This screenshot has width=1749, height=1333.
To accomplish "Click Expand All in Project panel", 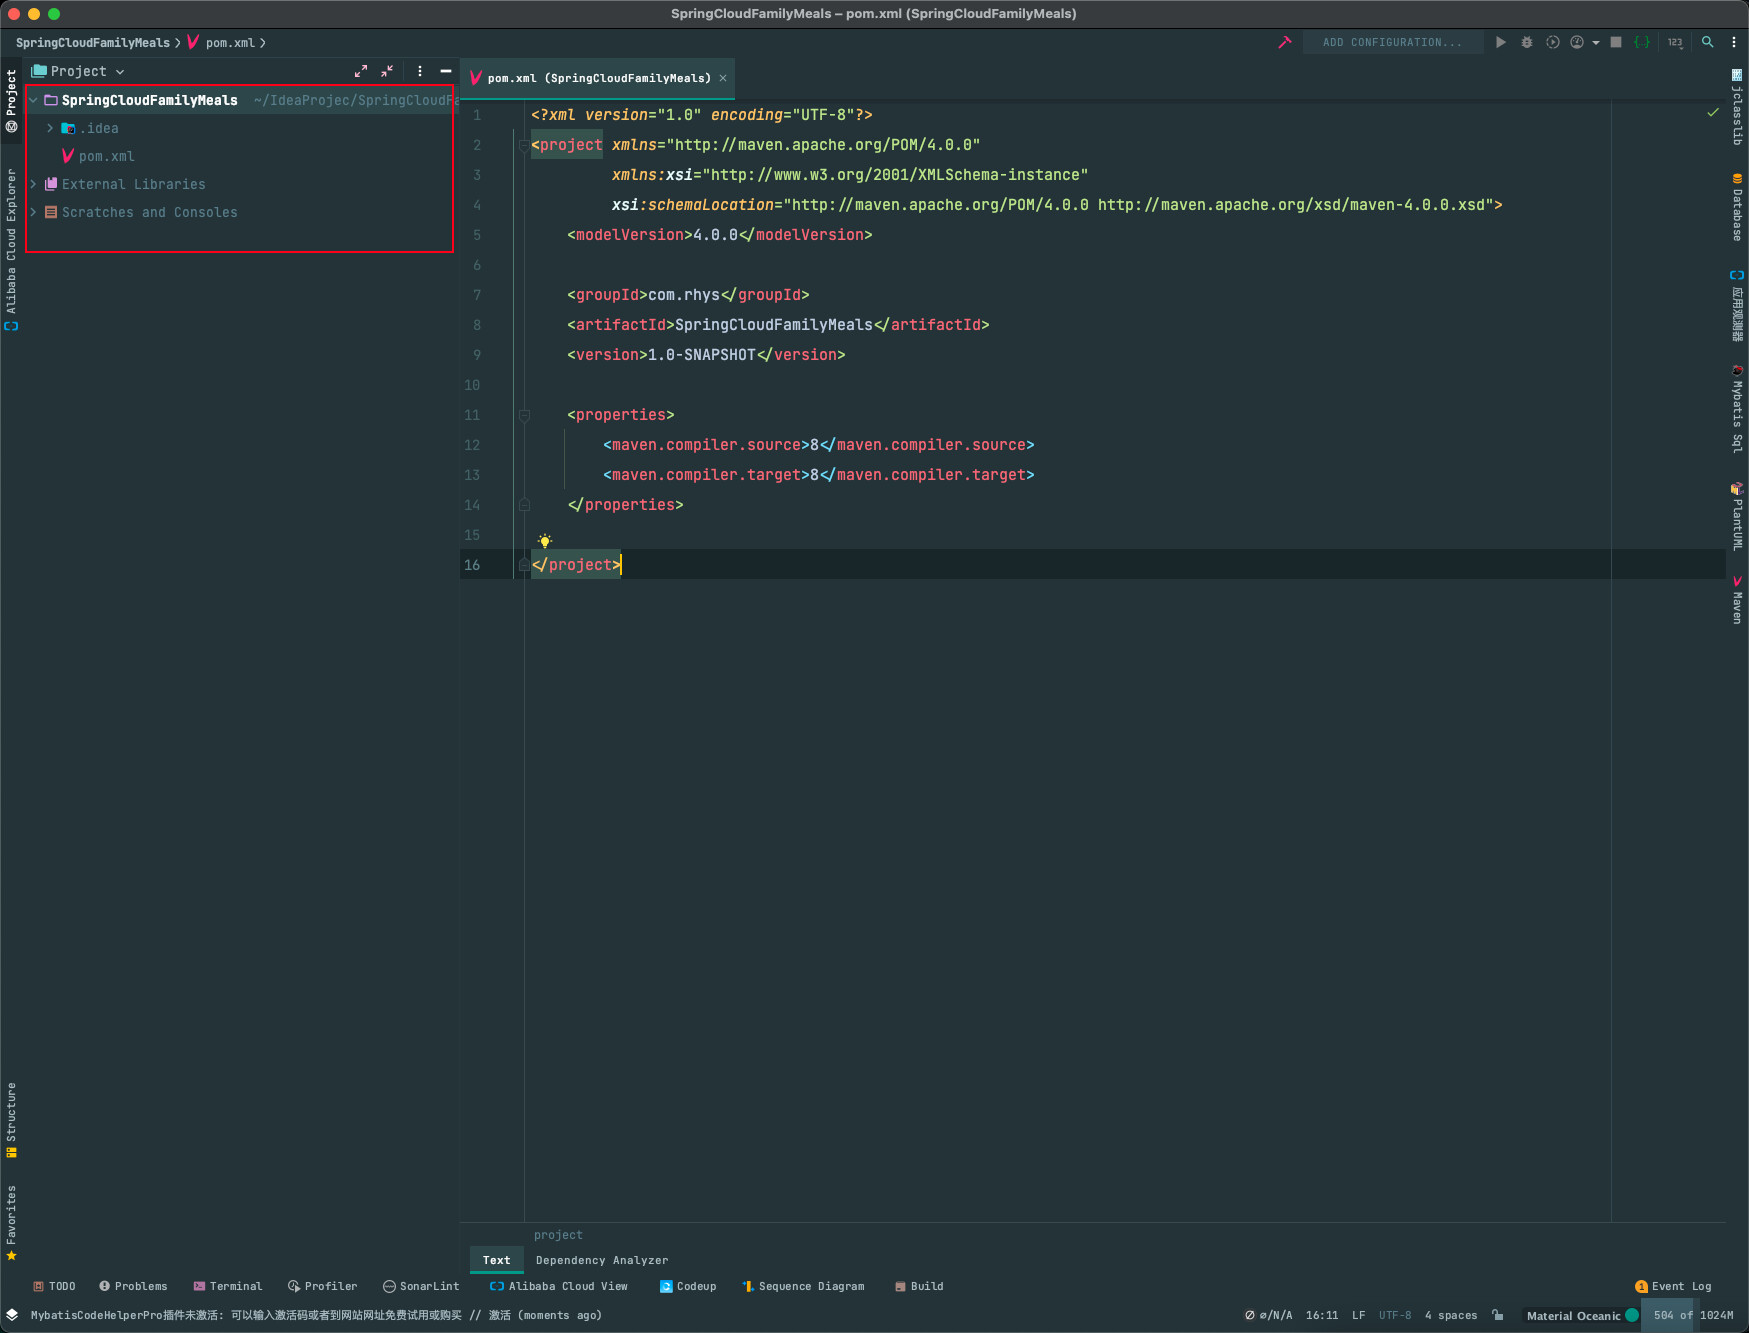I will (361, 71).
